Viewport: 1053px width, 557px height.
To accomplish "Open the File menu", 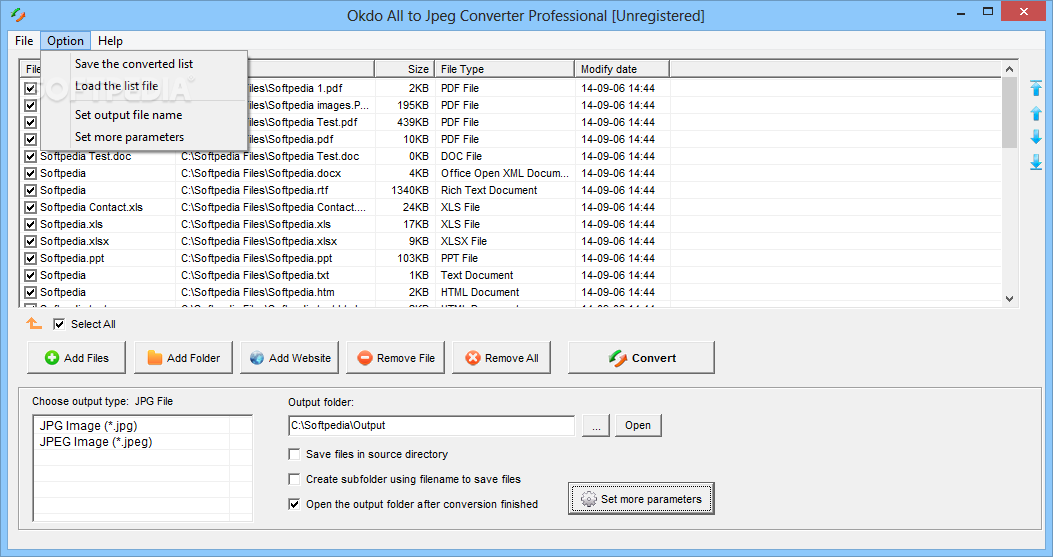I will click(x=24, y=41).
